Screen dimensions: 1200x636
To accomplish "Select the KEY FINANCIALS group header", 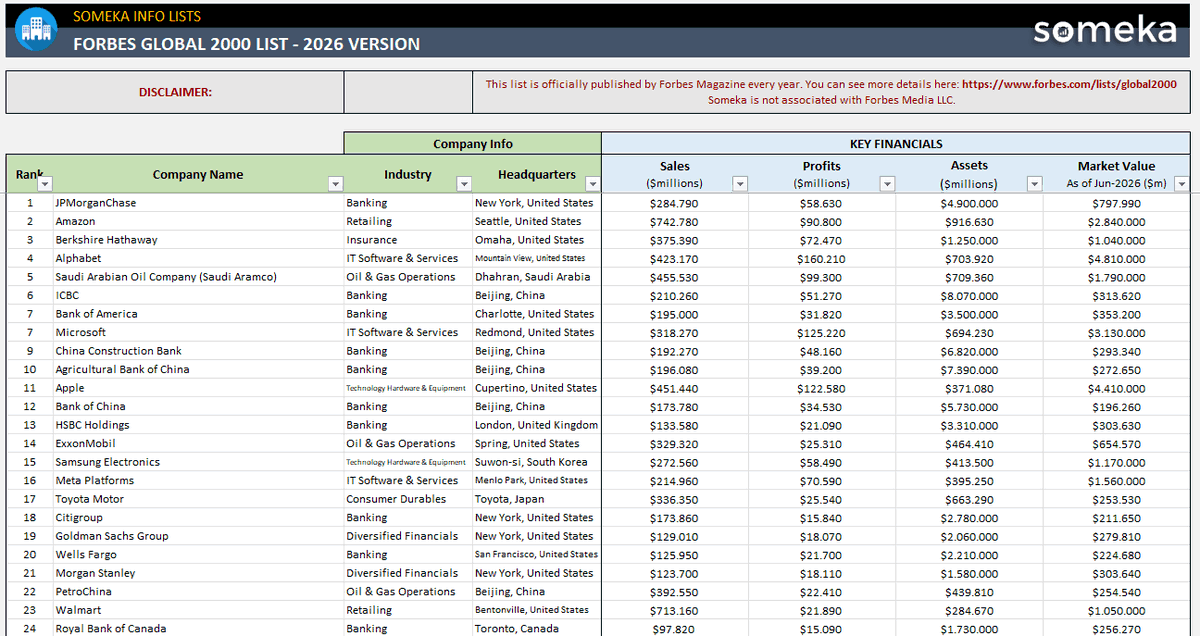I will tap(896, 144).
